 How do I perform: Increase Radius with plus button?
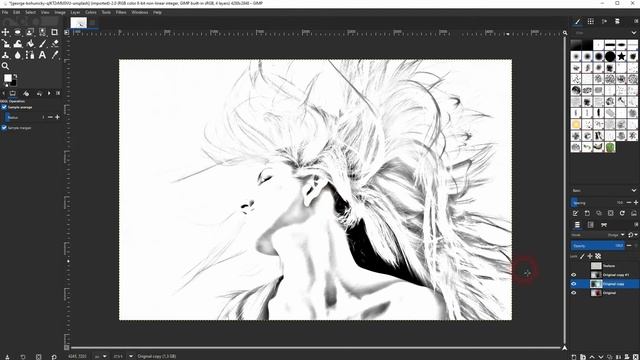[57, 117]
